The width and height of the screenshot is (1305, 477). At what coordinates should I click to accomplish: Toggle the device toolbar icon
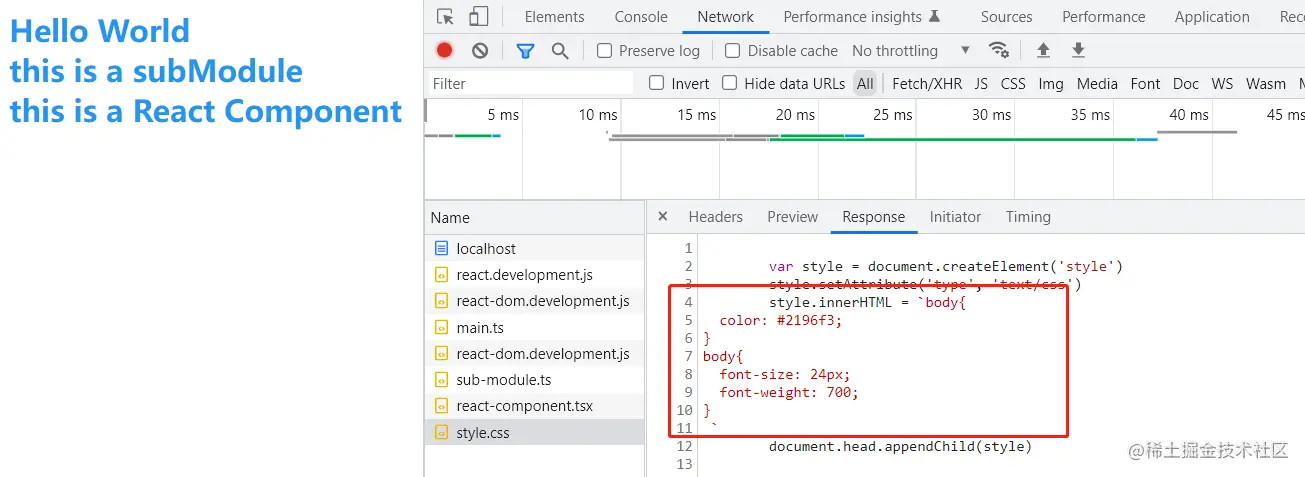pyautogui.click(x=478, y=17)
